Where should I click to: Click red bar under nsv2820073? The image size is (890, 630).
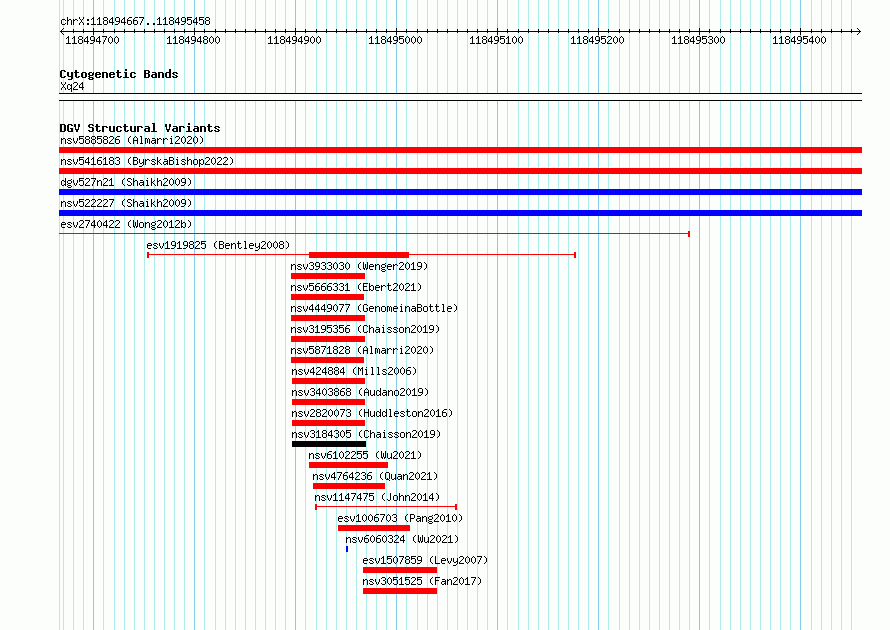tap(329, 423)
